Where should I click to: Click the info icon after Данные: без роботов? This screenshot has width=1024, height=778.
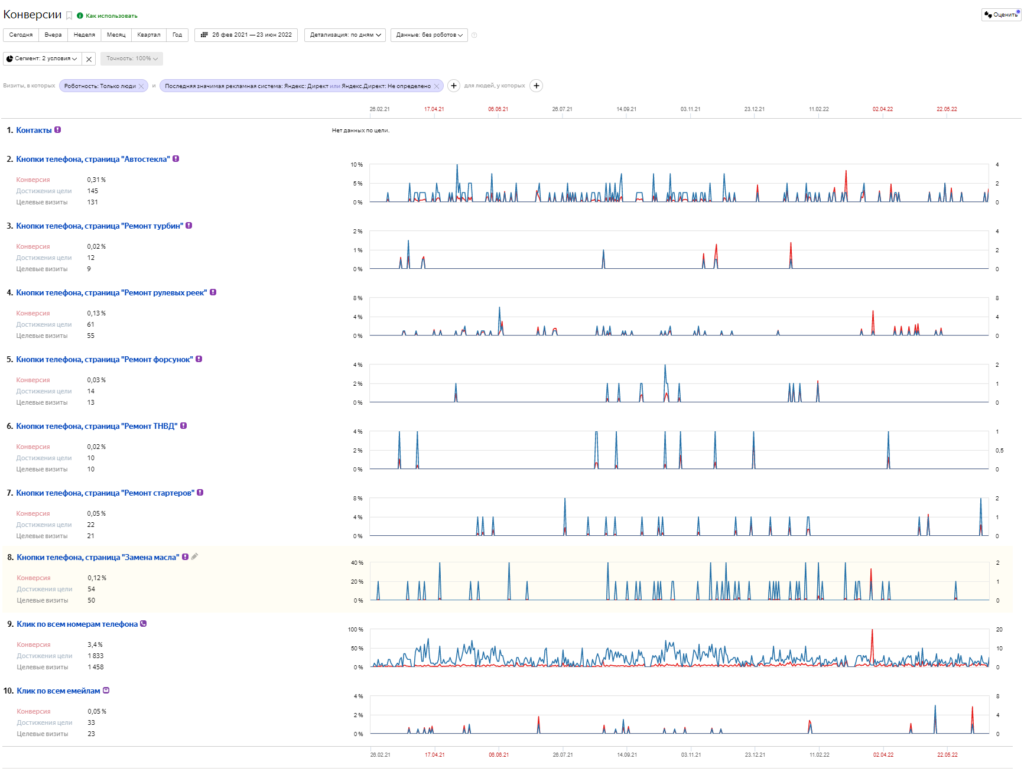474,35
